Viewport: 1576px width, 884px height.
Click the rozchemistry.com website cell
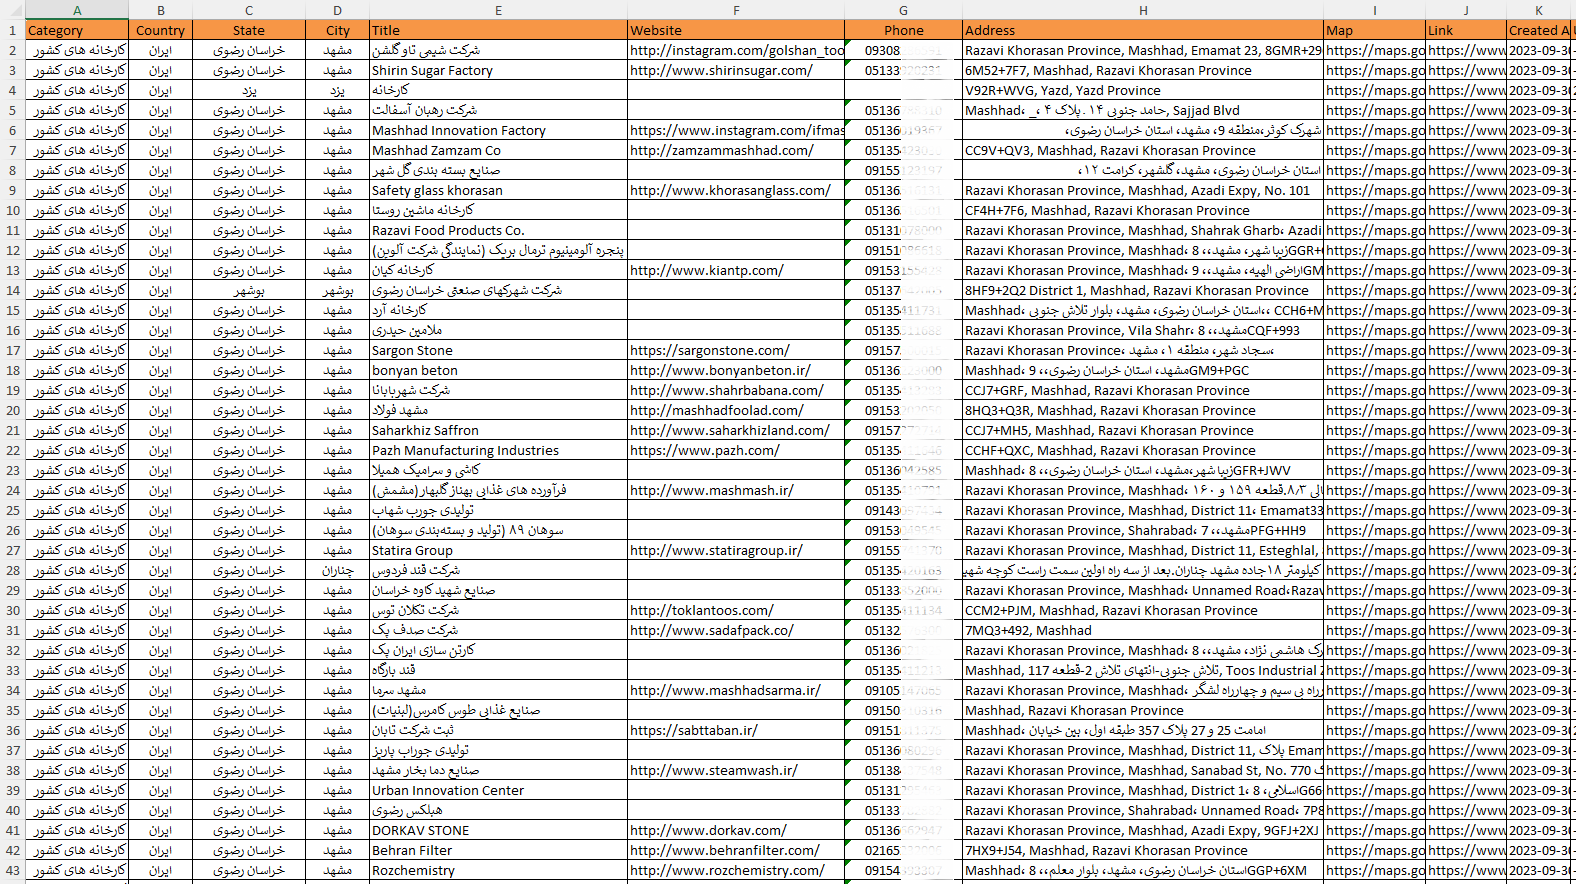[x=736, y=870]
